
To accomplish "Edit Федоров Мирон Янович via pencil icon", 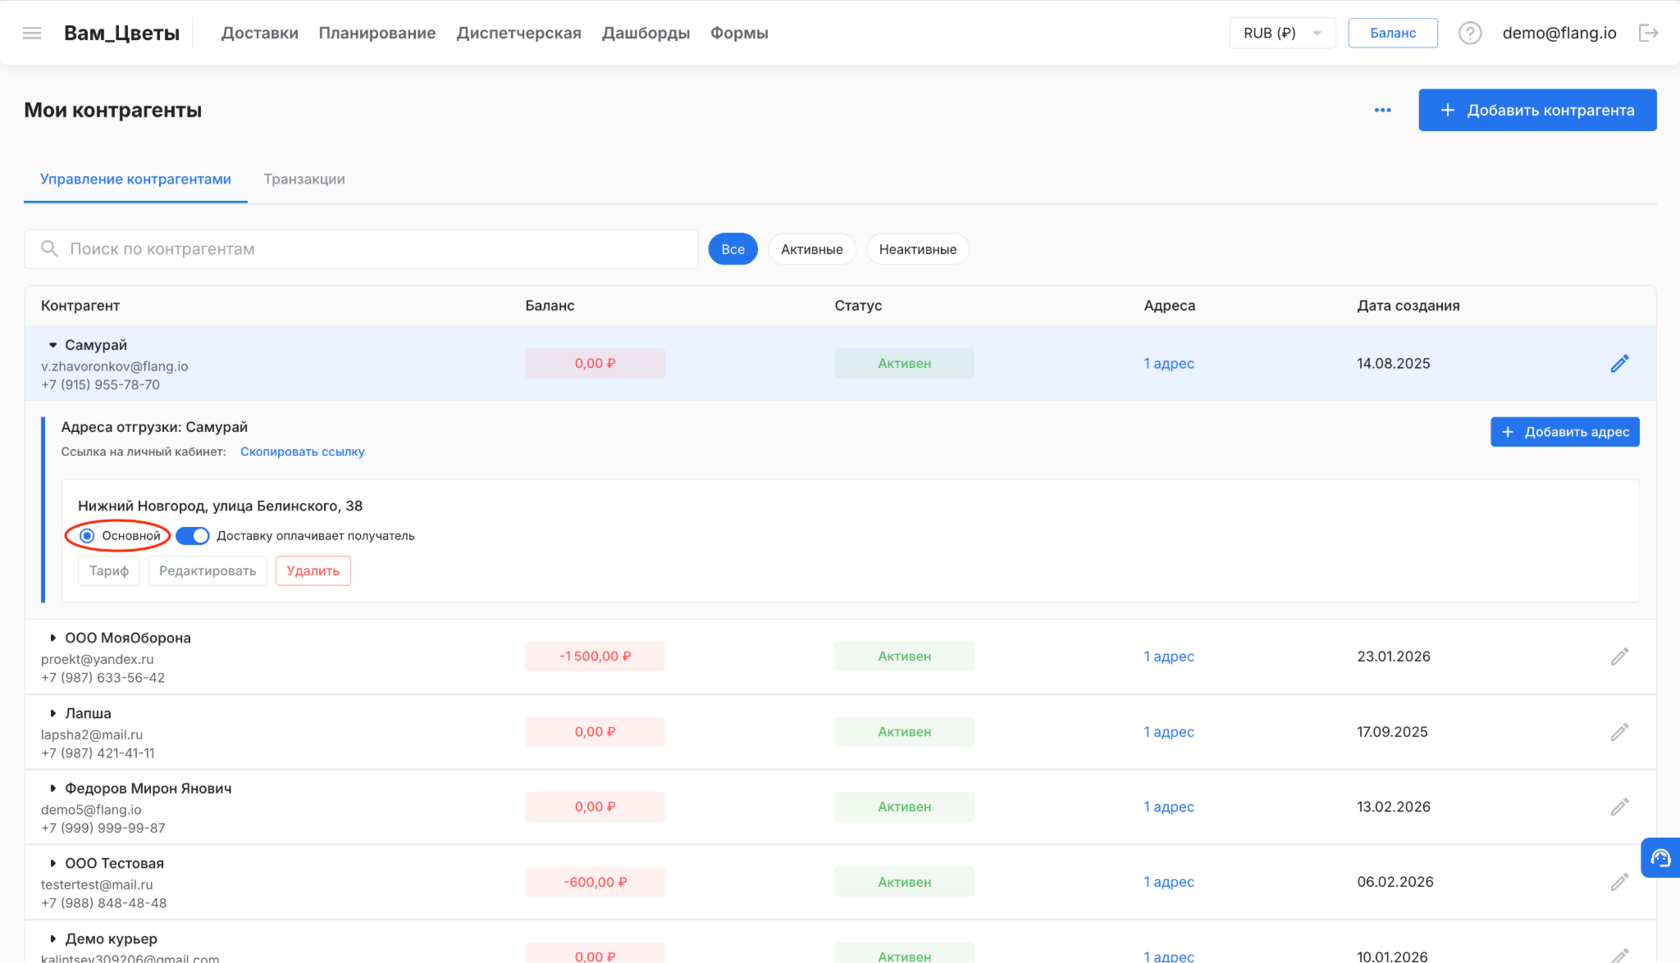I will tap(1620, 807).
